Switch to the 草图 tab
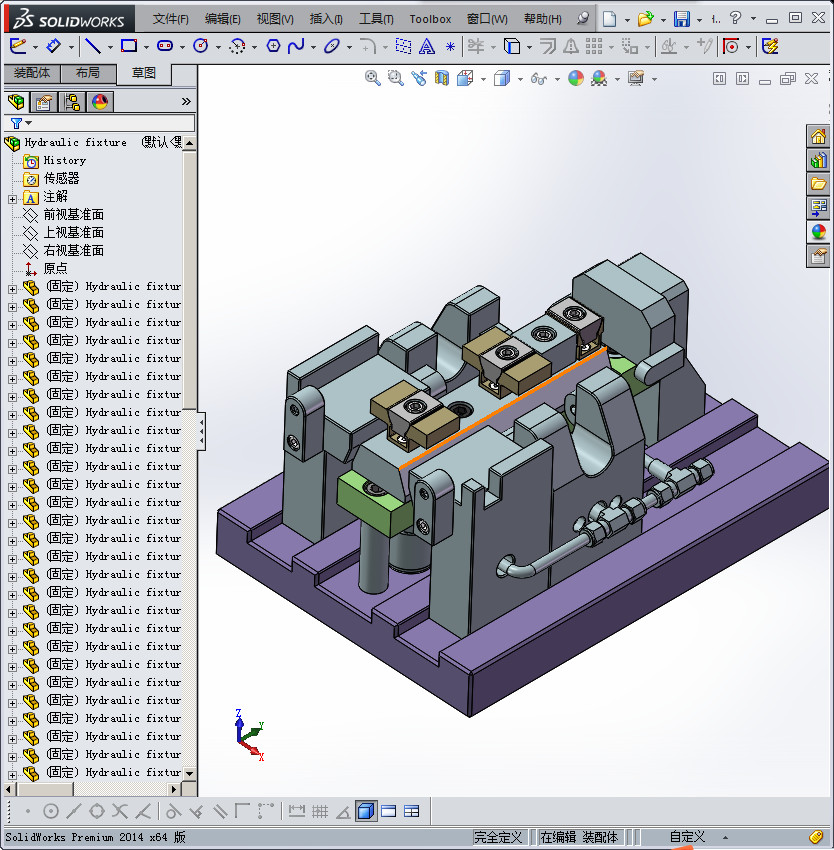 (x=144, y=73)
